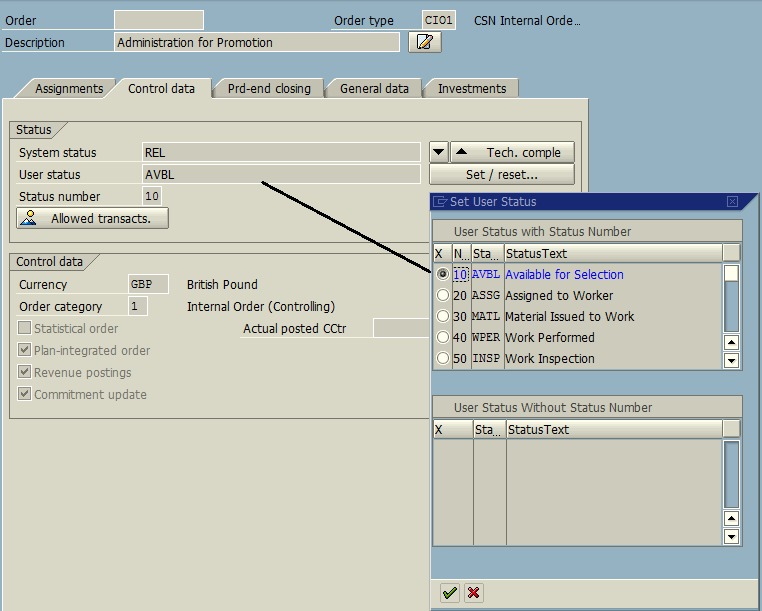The height and width of the screenshot is (611, 762).
Task: Expand the status down-arrow dropdown button
Action: pyautogui.click(x=438, y=152)
